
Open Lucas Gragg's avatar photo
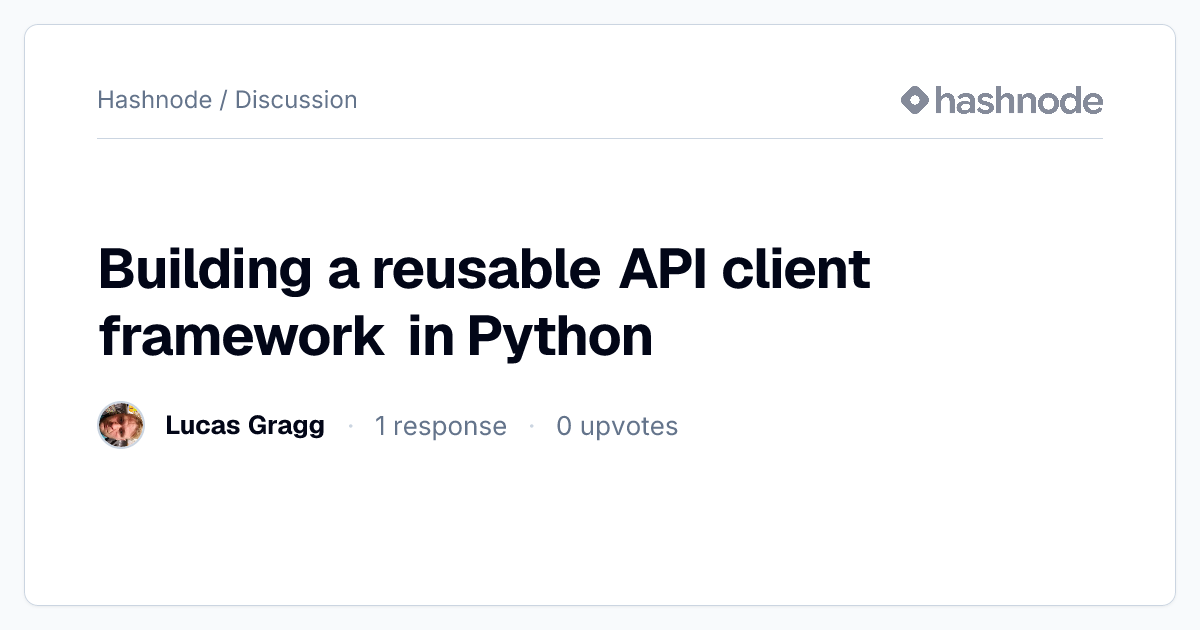point(121,426)
